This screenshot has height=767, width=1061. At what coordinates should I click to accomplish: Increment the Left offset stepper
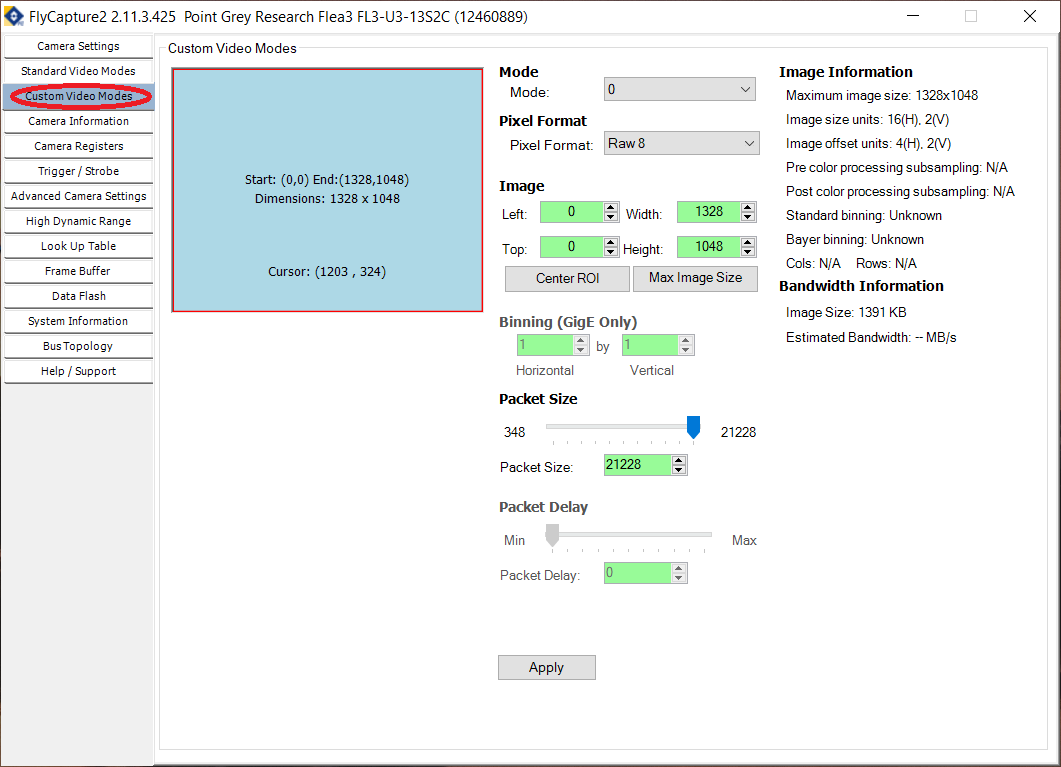pos(610,206)
